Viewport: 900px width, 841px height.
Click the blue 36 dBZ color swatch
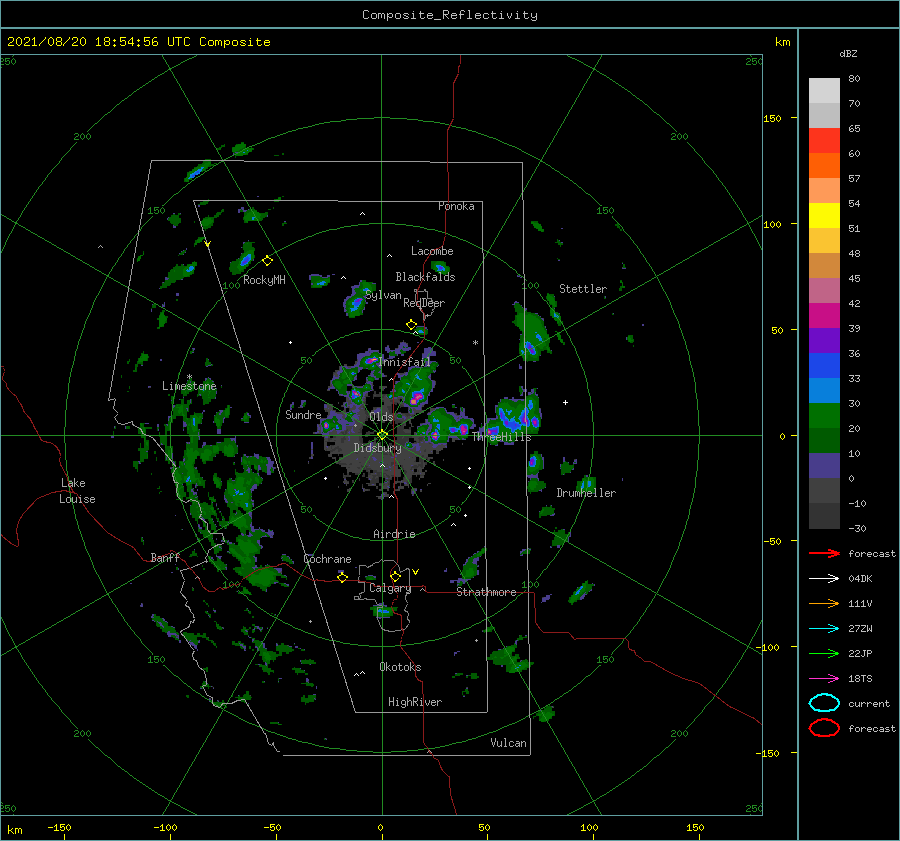coord(824,365)
